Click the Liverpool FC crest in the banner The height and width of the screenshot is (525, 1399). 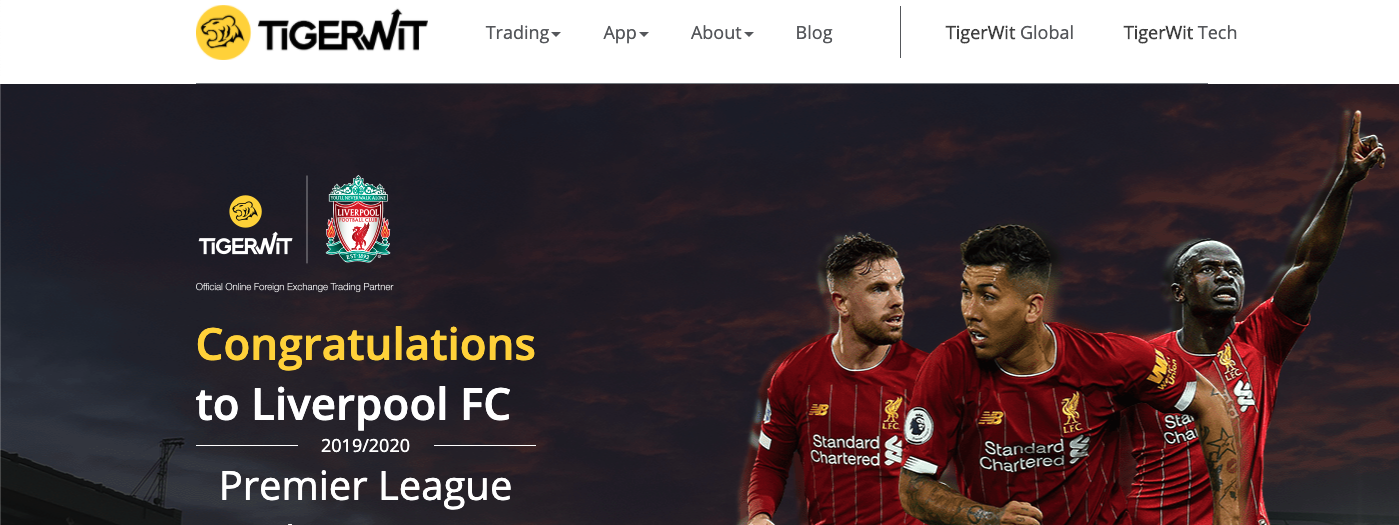tap(358, 220)
